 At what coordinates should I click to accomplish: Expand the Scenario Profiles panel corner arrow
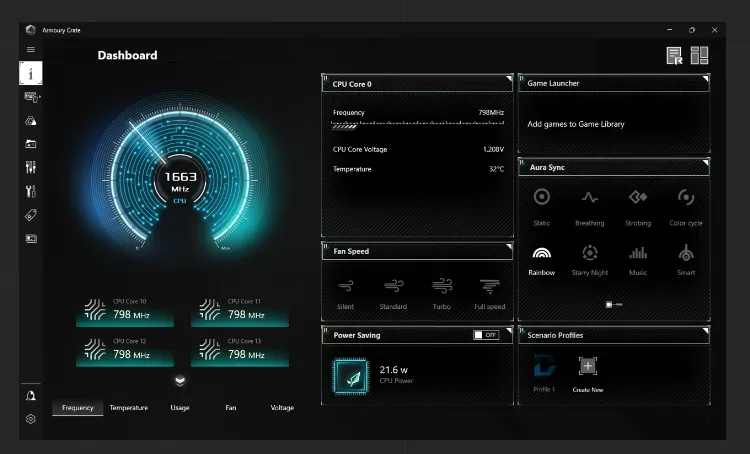pyautogui.click(x=706, y=330)
